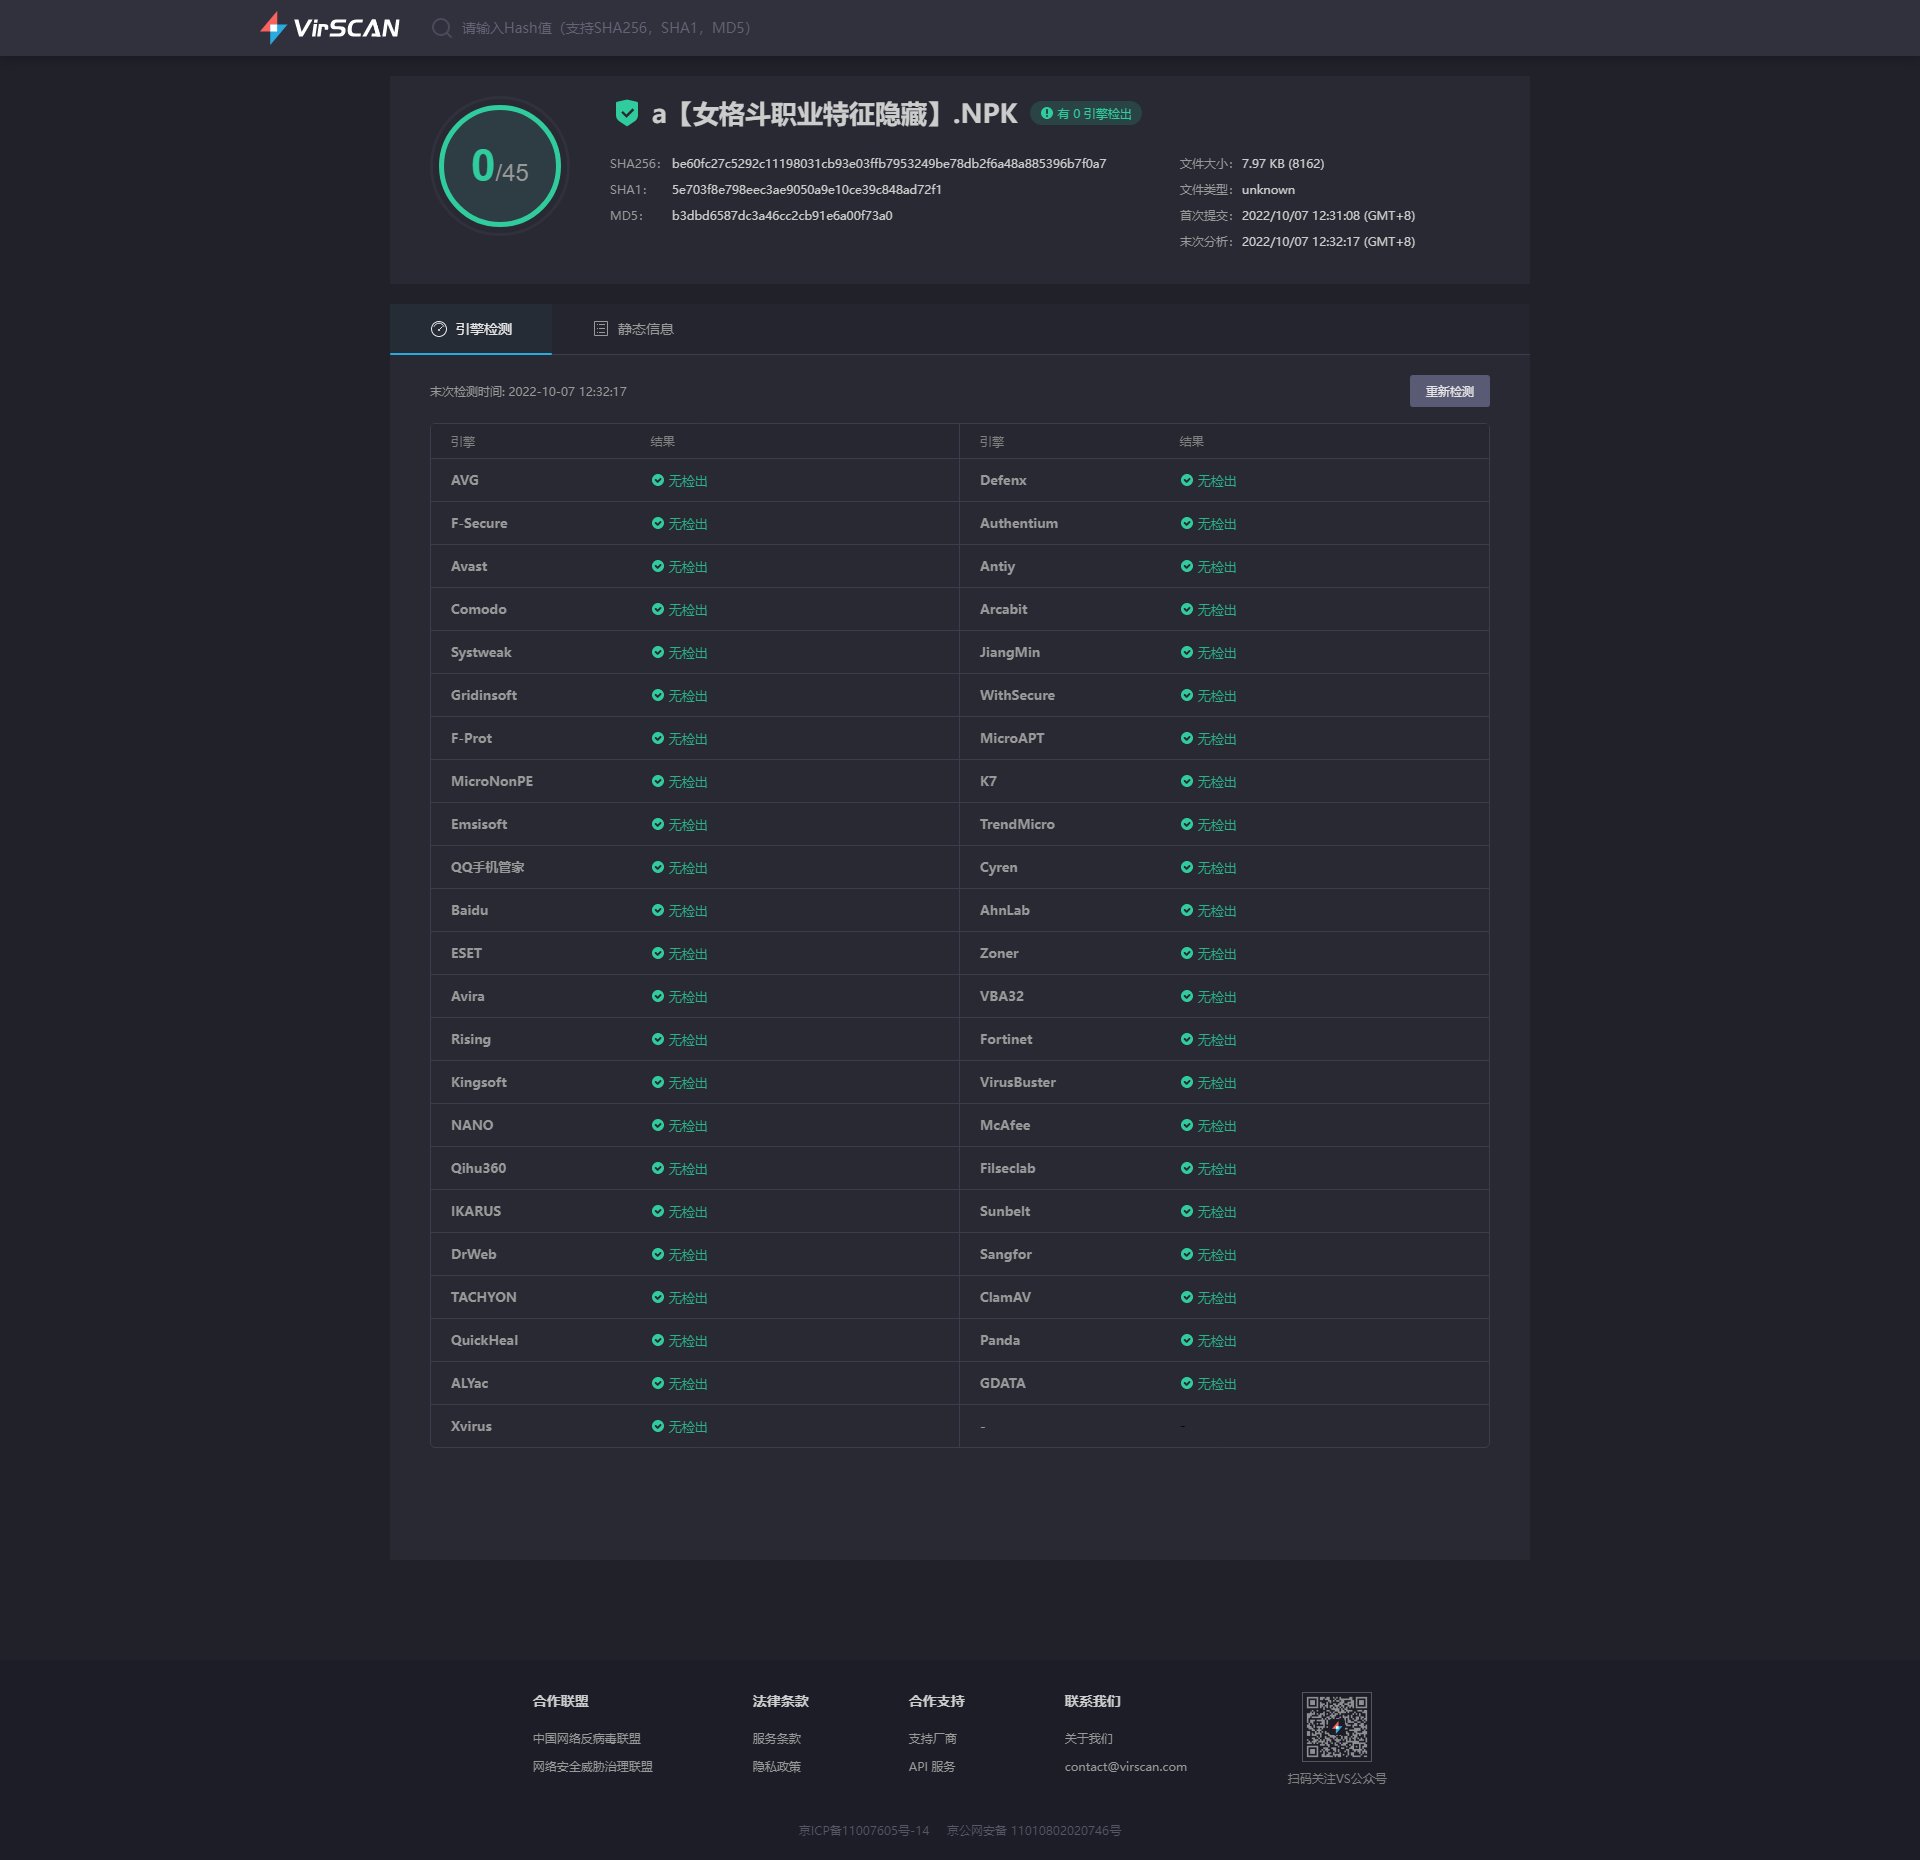Open the 隐私政策 link
The image size is (1920, 1860).
777,1767
